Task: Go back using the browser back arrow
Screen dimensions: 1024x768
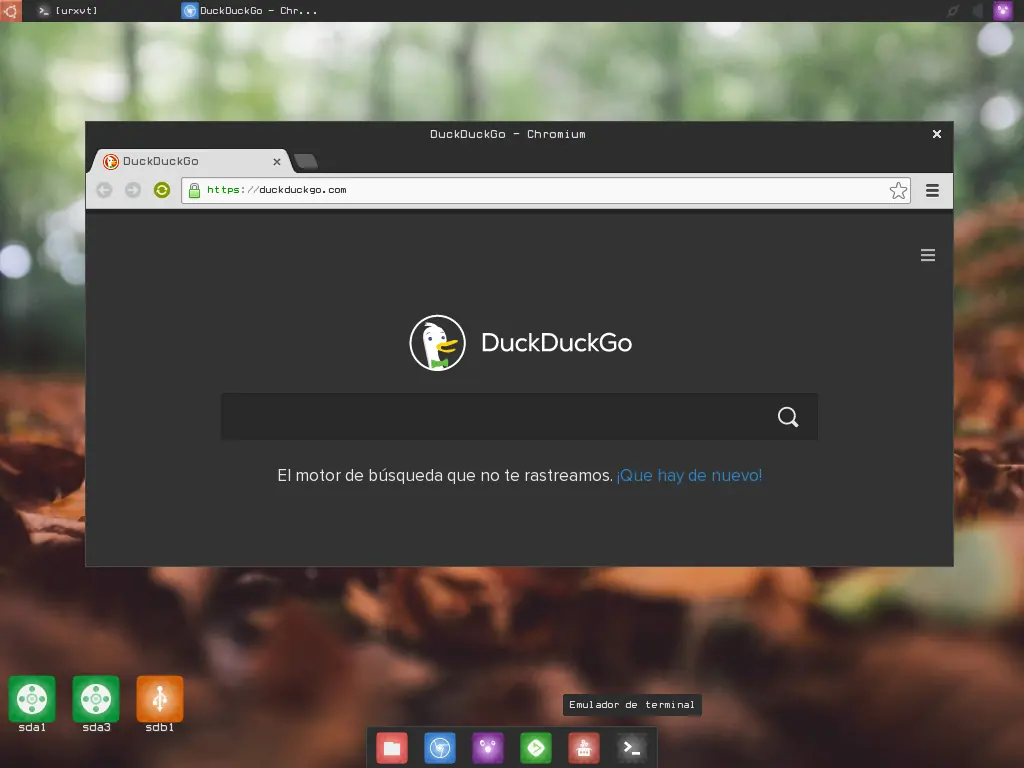Action: click(x=104, y=190)
